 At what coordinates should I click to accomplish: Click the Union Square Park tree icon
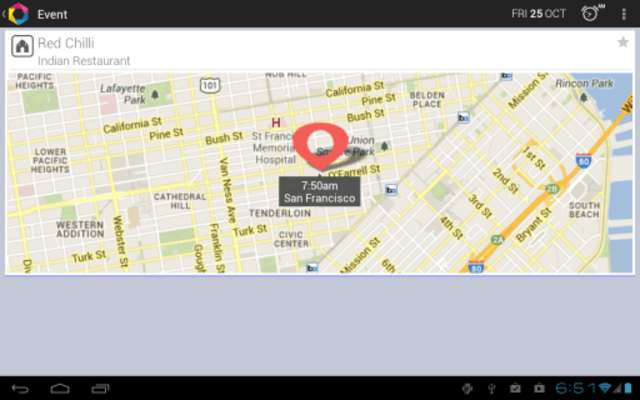coord(384,146)
